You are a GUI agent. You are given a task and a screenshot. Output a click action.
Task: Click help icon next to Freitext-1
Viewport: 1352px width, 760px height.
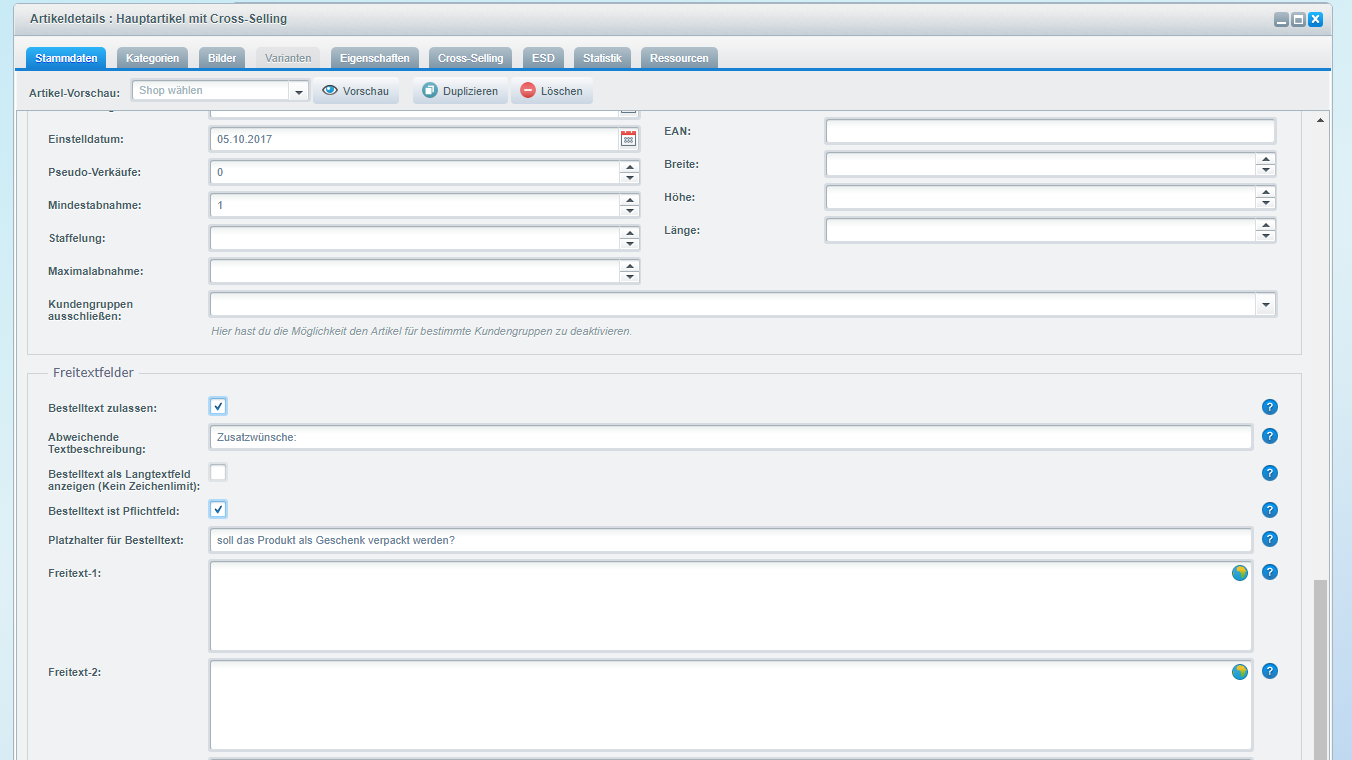(x=1270, y=572)
